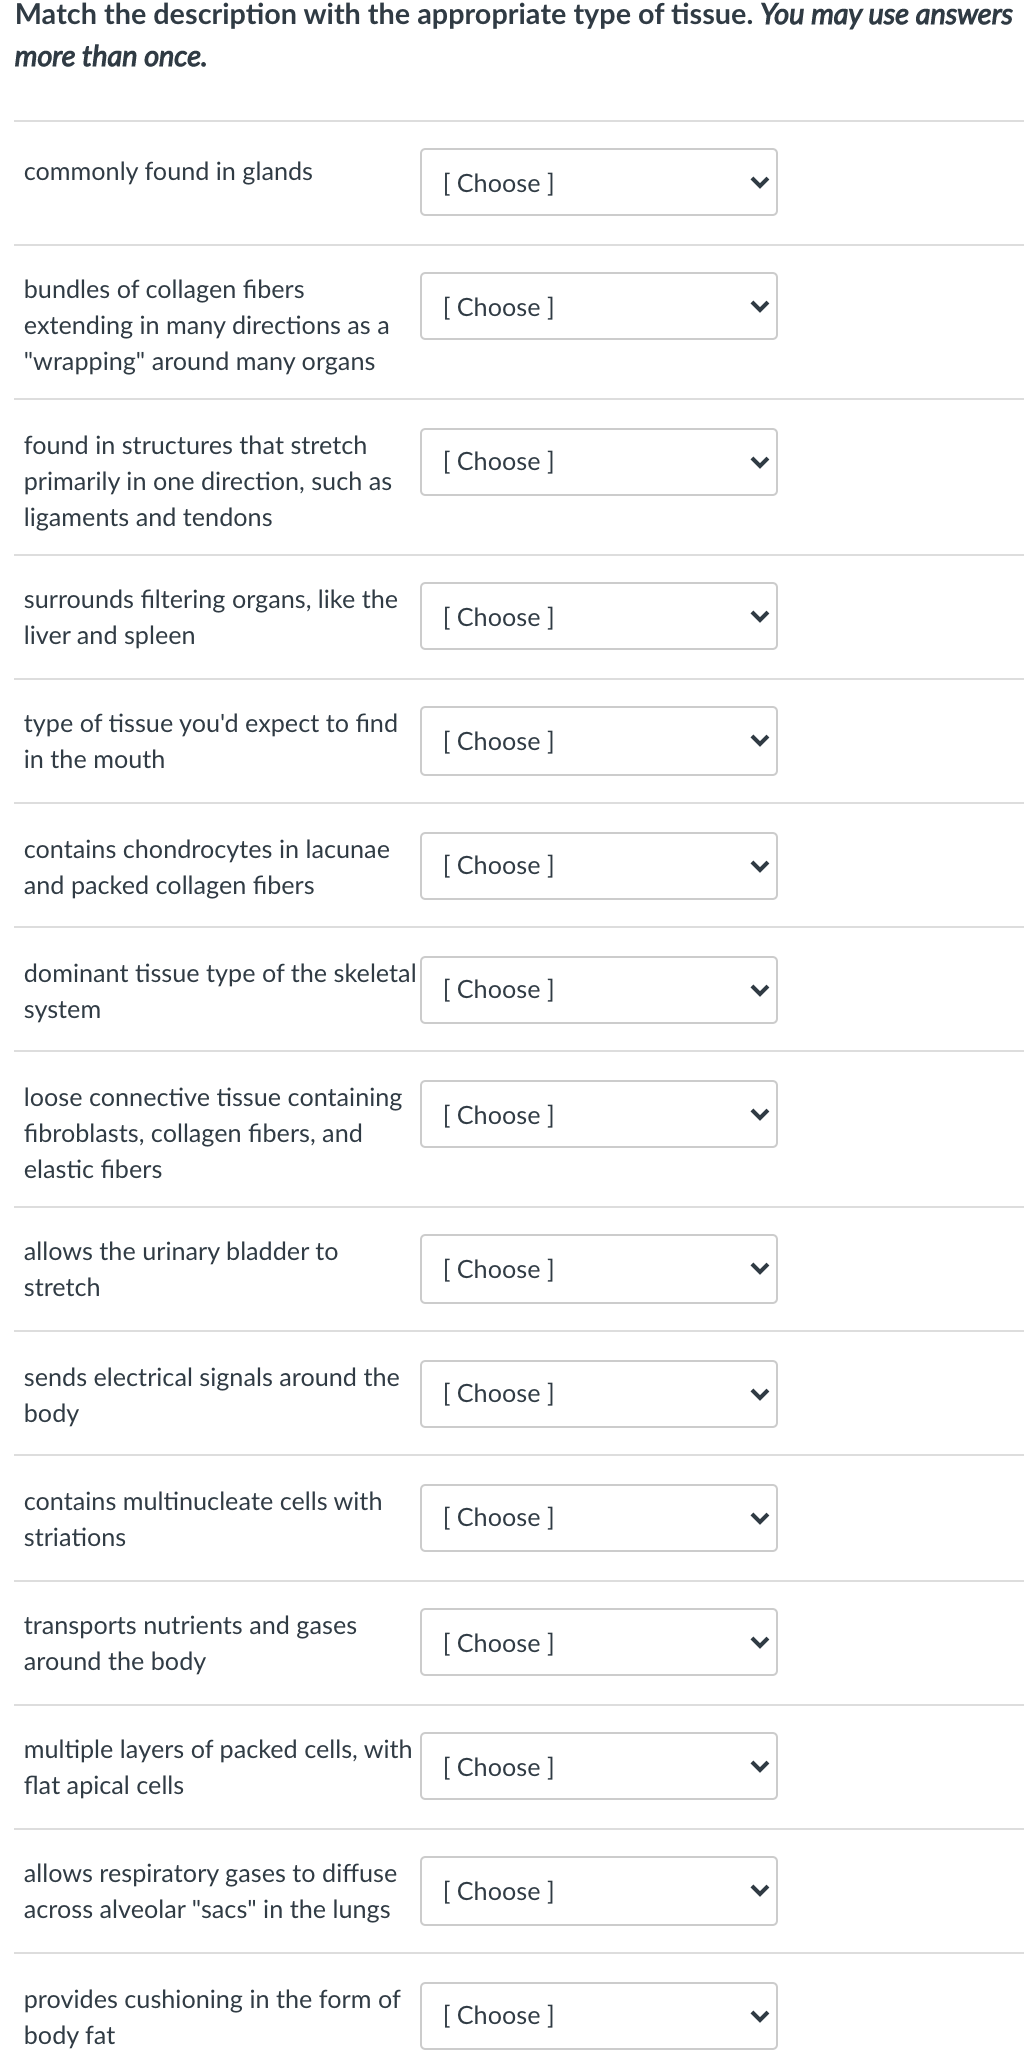The image size is (1024, 2068).
Task: Open dropdown for chondrocytes in lacunae
Action: [599, 865]
